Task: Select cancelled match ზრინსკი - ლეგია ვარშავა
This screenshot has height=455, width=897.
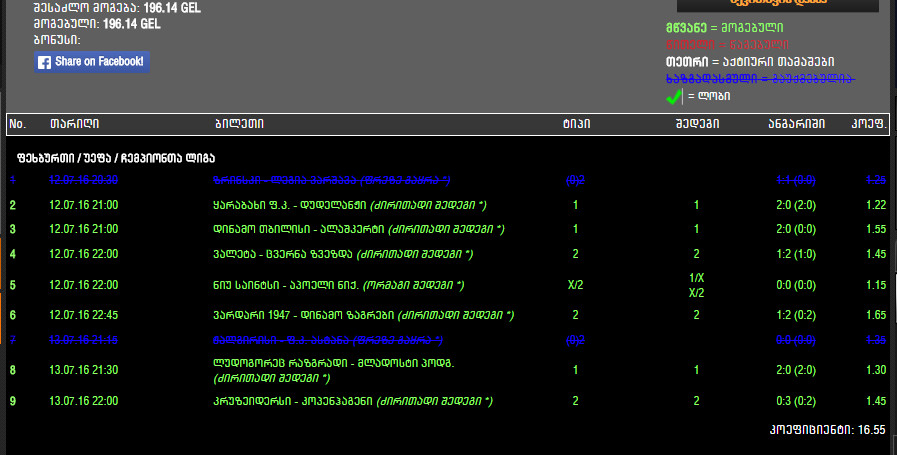Action: click(331, 180)
